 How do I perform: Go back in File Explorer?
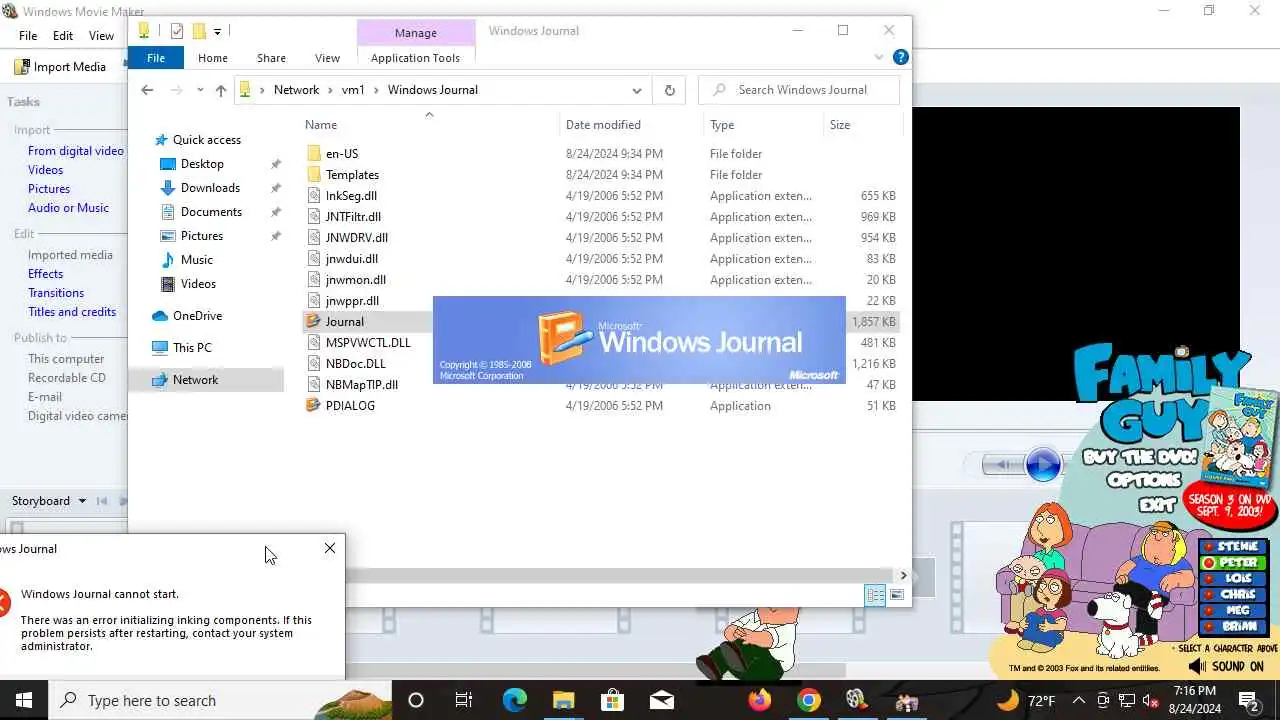coord(147,90)
